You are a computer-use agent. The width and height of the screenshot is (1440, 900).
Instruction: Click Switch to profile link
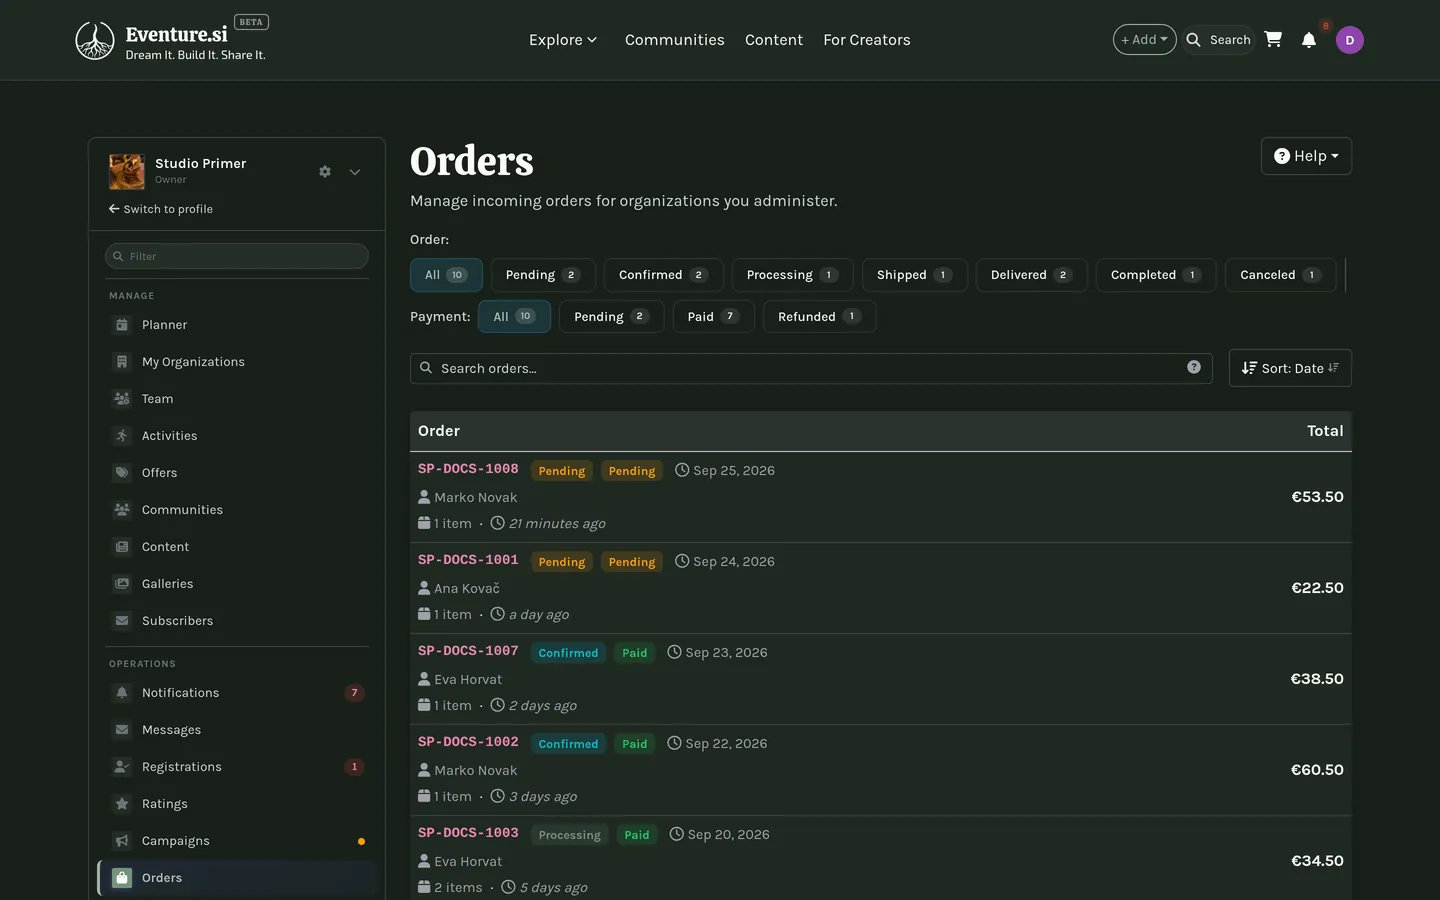click(x=161, y=209)
